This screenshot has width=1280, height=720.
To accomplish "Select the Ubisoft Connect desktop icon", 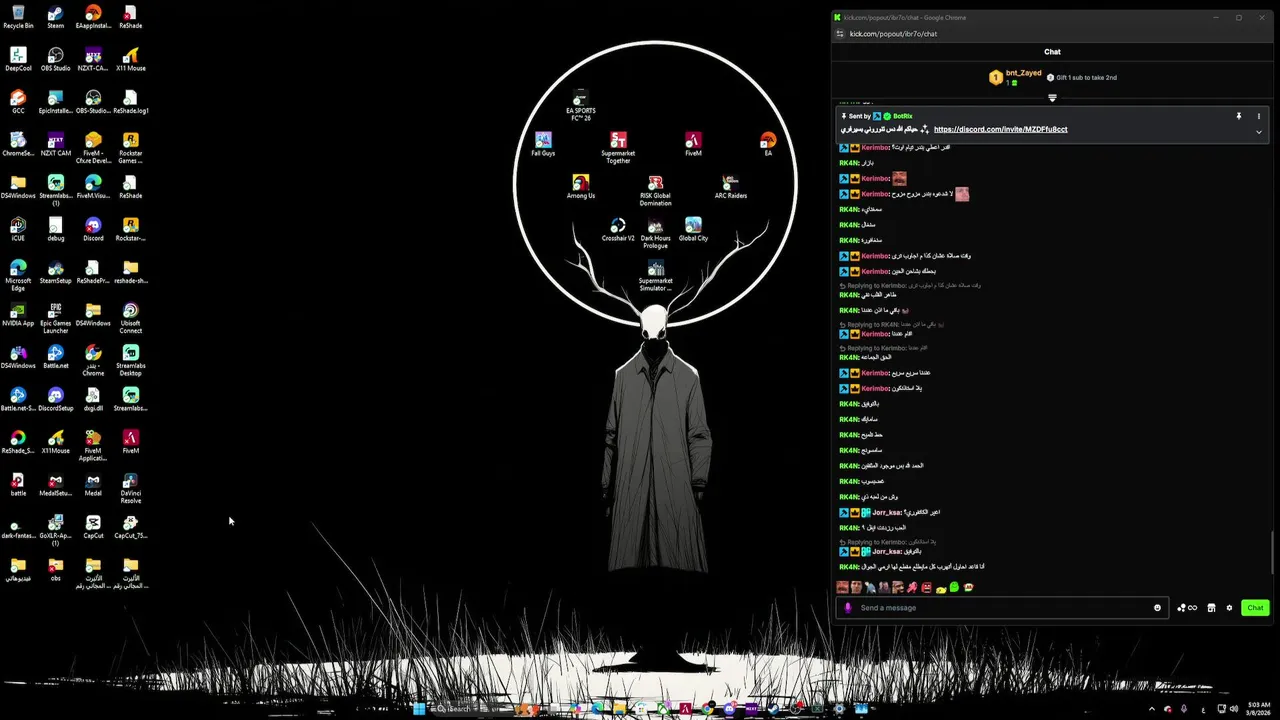I will click(x=131, y=317).
